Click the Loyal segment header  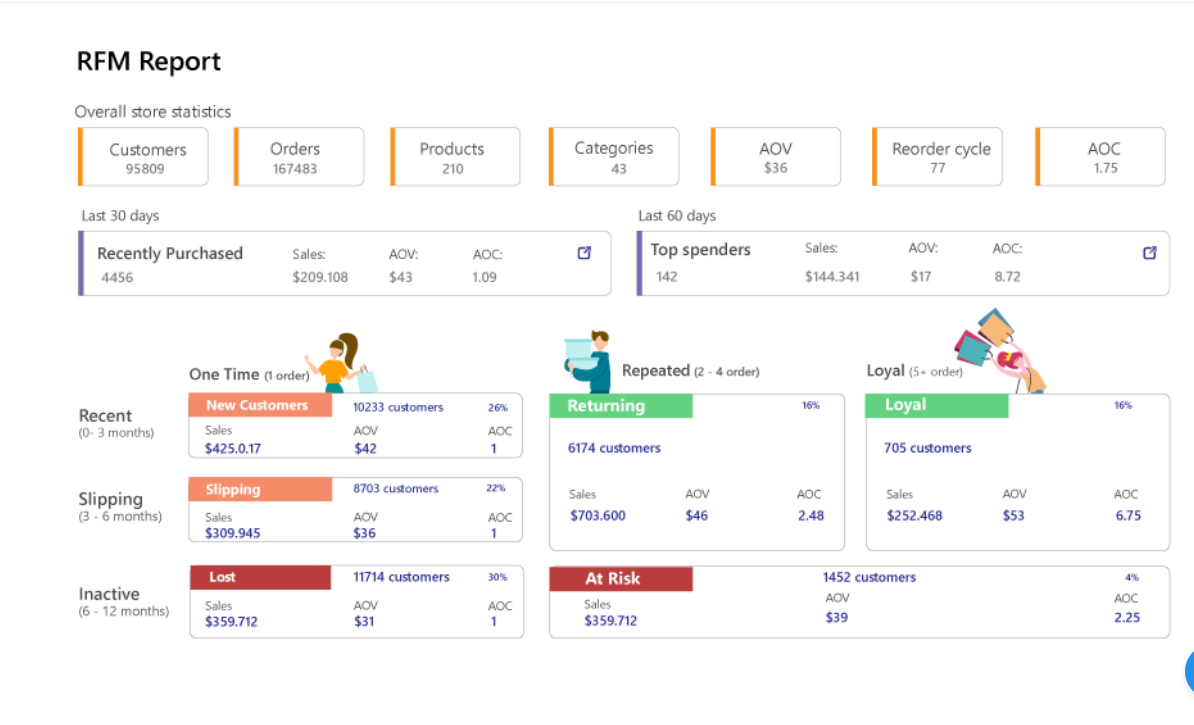click(936, 405)
